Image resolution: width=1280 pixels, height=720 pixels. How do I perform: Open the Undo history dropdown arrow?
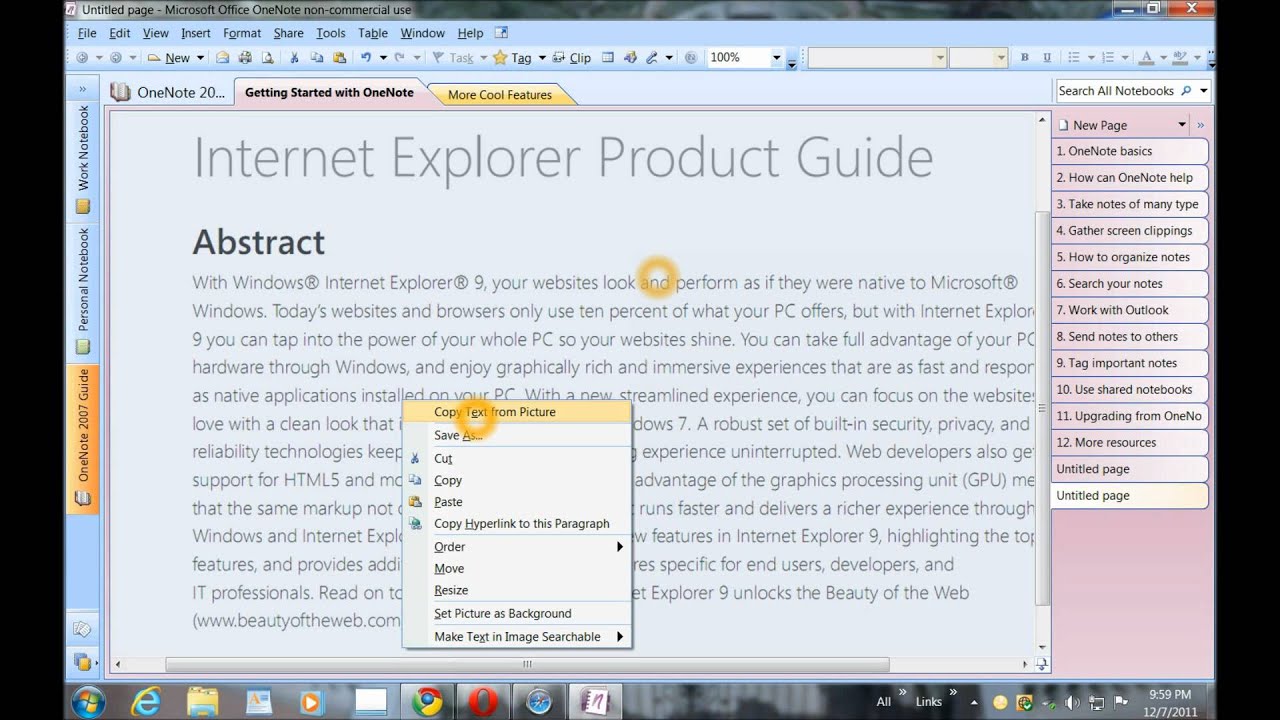pos(383,58)
